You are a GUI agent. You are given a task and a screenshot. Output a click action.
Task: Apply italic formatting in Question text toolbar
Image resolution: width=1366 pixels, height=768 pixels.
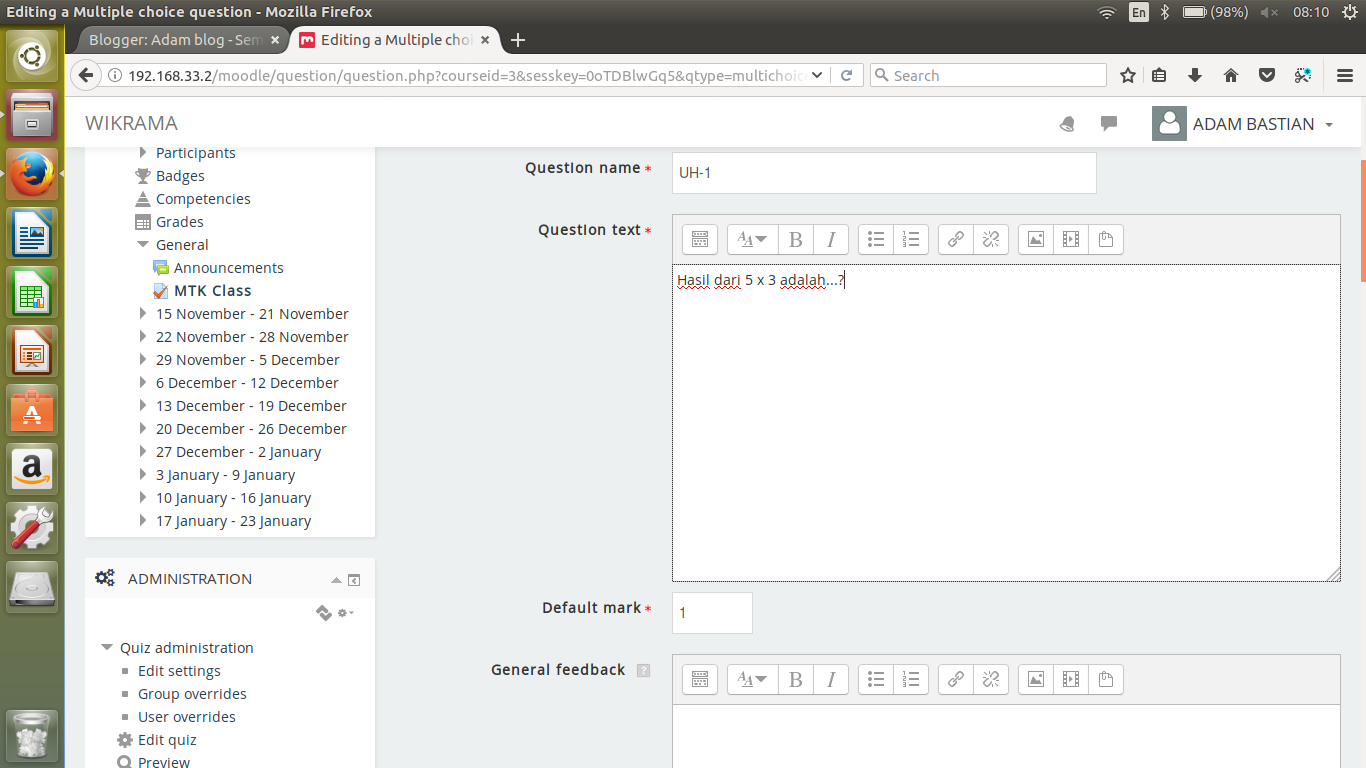831,239
